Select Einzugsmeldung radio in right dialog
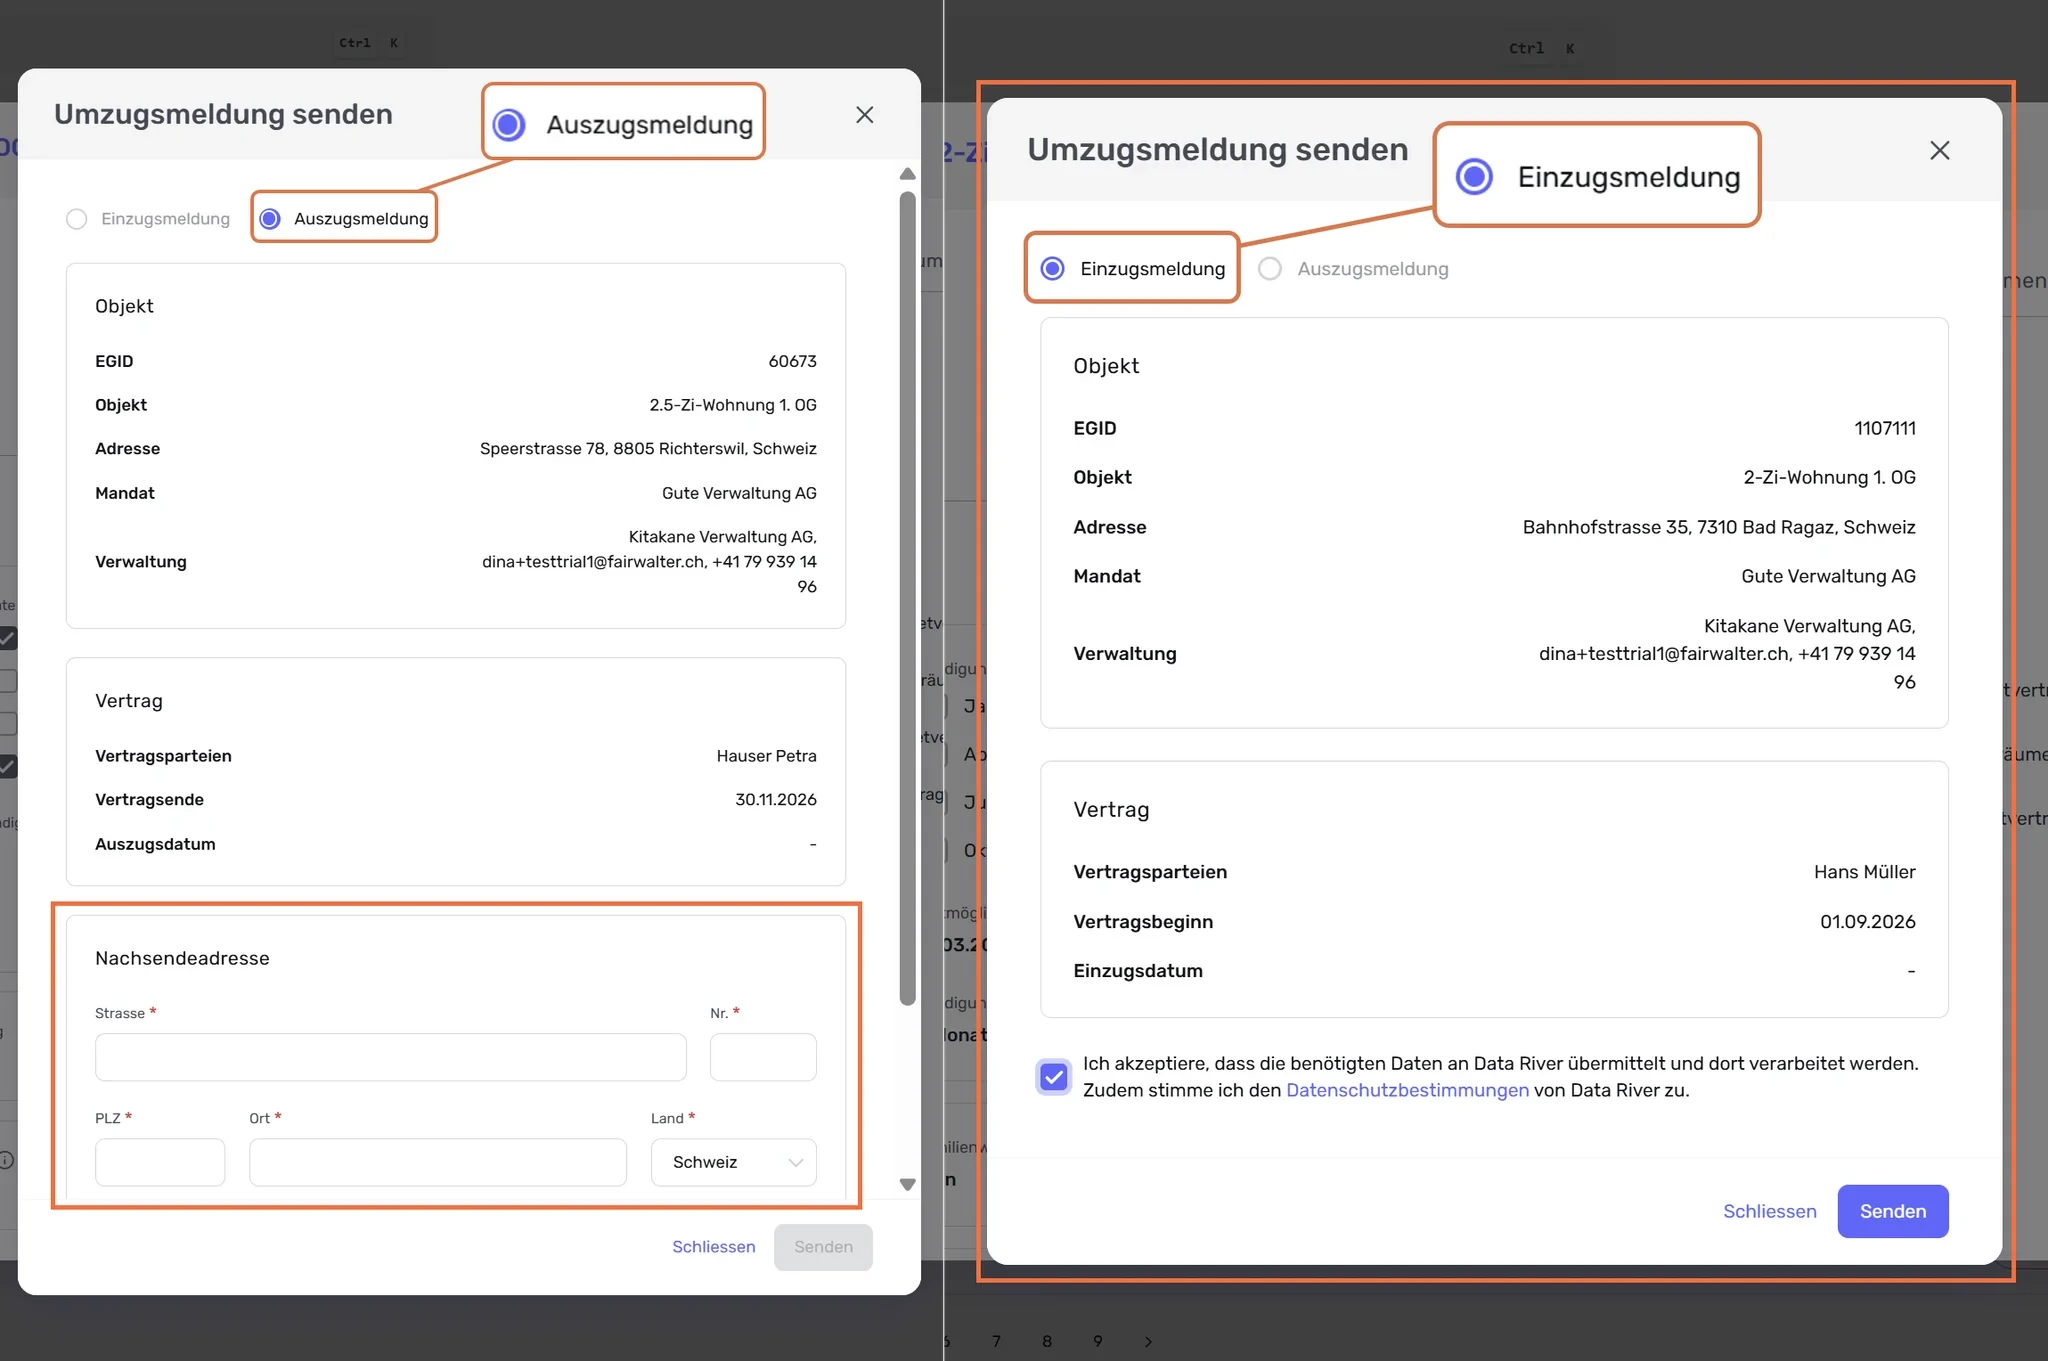Viewport: 2048px width, 1361px height. pyautogui.click(x=1052, y=268)
